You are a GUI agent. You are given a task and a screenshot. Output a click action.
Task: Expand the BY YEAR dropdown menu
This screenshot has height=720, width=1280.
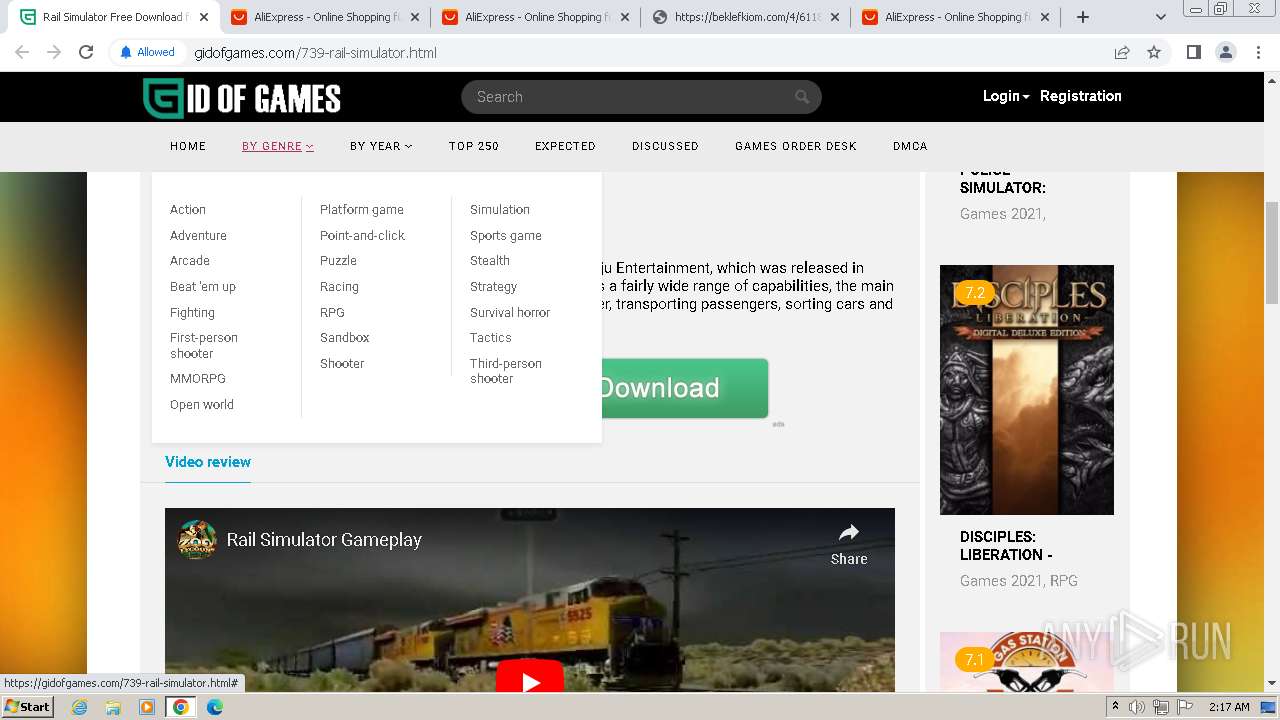coord(381,146)
